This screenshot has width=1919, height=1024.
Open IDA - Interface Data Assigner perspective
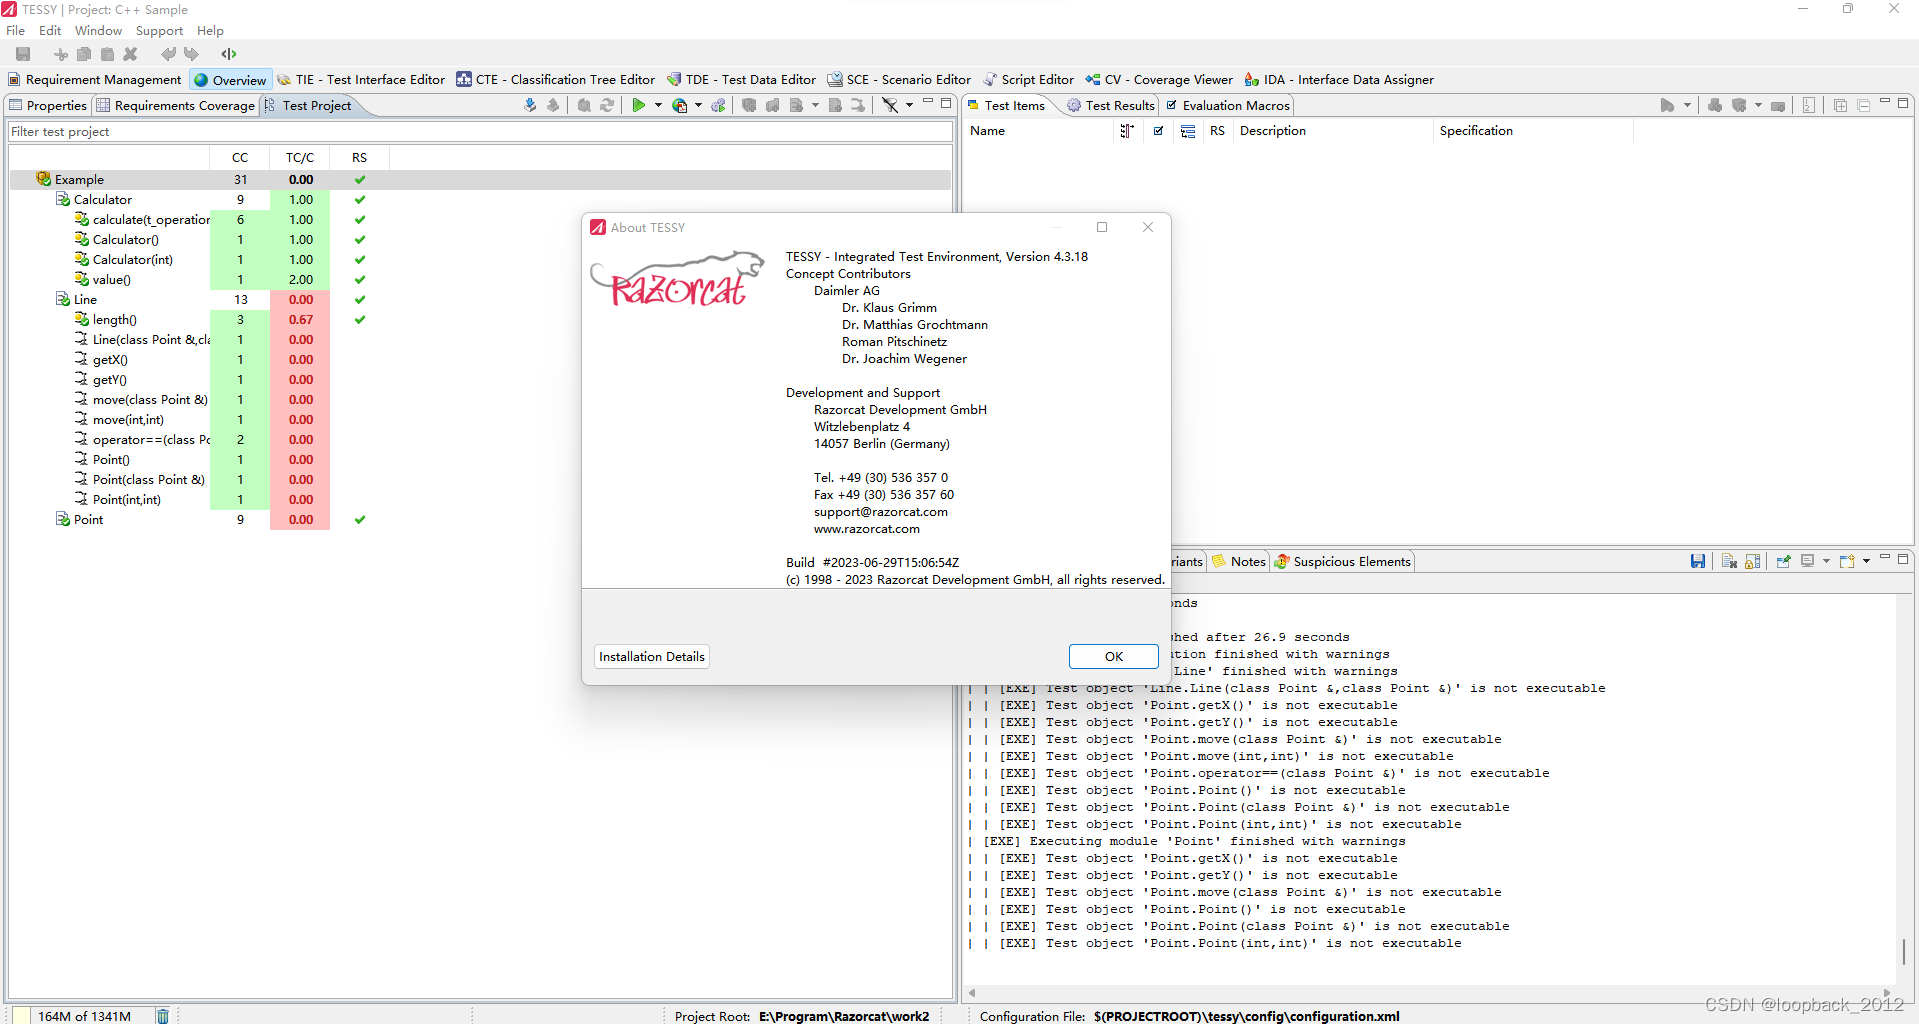coord(1339,80)
